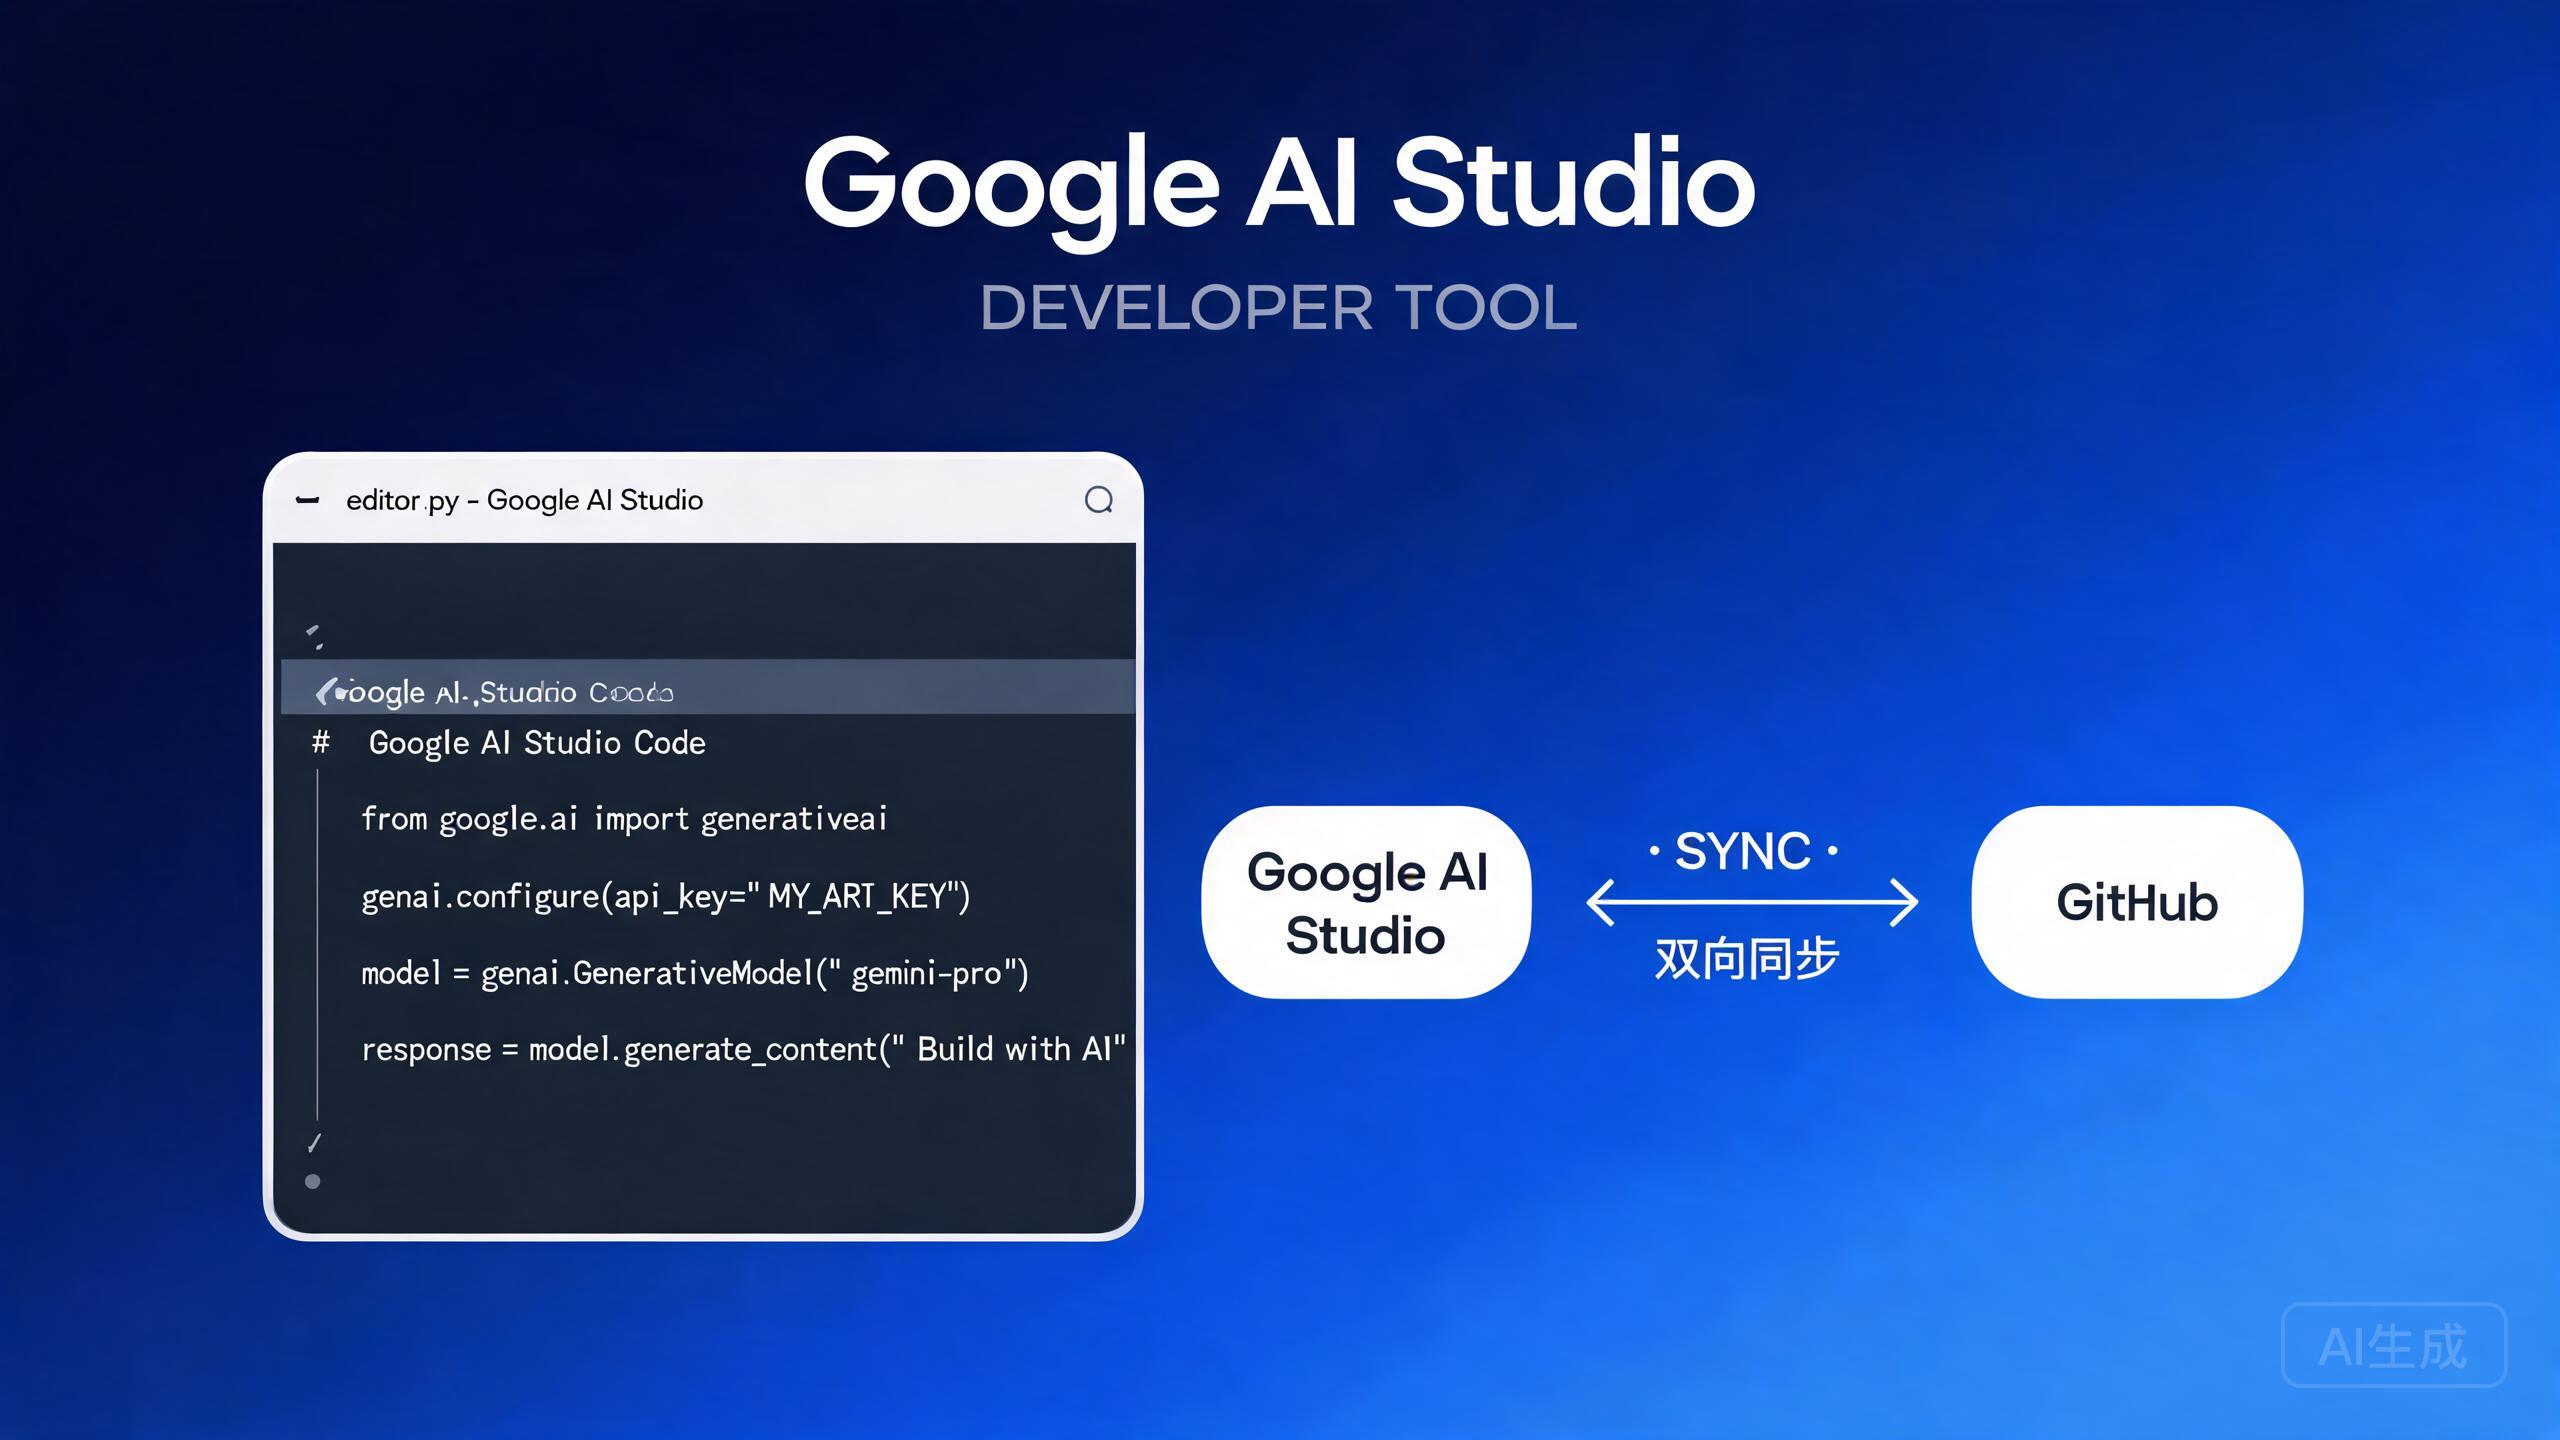Click the 'DEVELOPER TOOL' subtitle

click(1278, 308)
